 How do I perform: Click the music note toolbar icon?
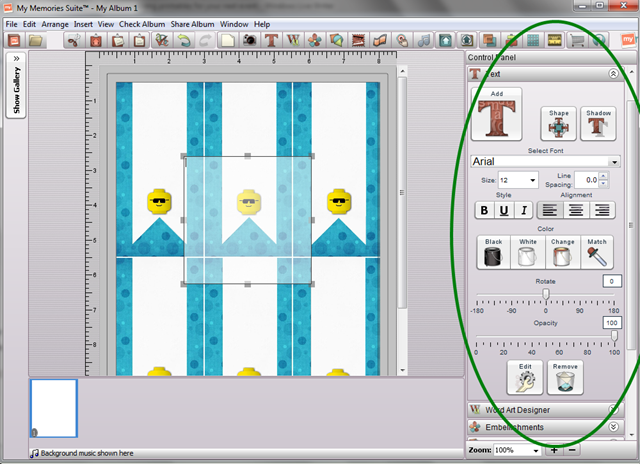pos(424,40)
